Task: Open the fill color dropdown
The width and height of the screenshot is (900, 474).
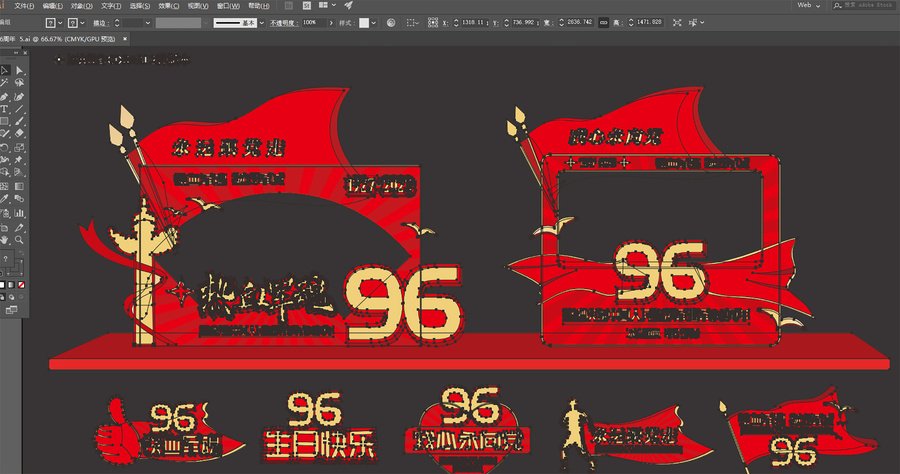Action: pos(60,23)
